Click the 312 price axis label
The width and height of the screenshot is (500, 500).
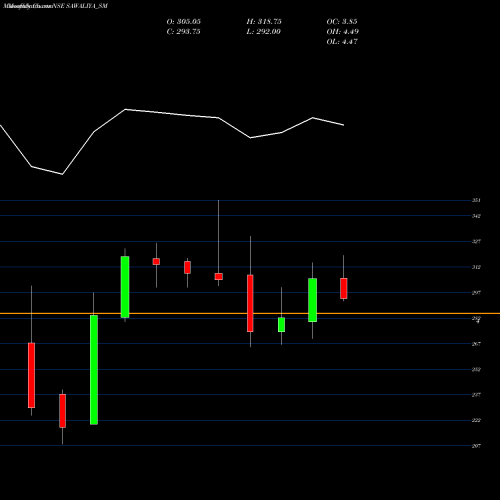pos(476,267)
